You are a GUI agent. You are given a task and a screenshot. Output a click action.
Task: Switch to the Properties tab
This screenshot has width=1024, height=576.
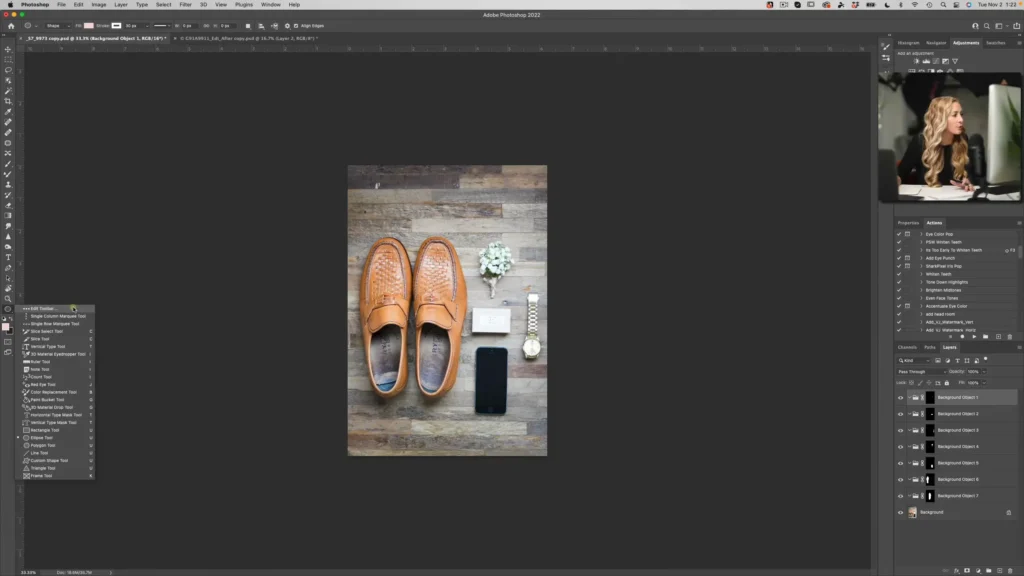(908, 223)
